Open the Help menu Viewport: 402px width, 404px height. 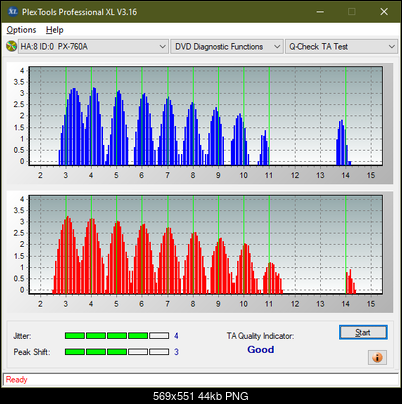(x=54, y=30)
